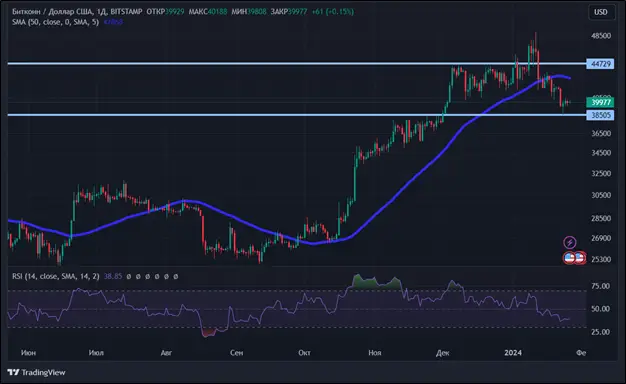Open the USD currency selector
This screenshot has width=626, height=384.
point(600,12)
